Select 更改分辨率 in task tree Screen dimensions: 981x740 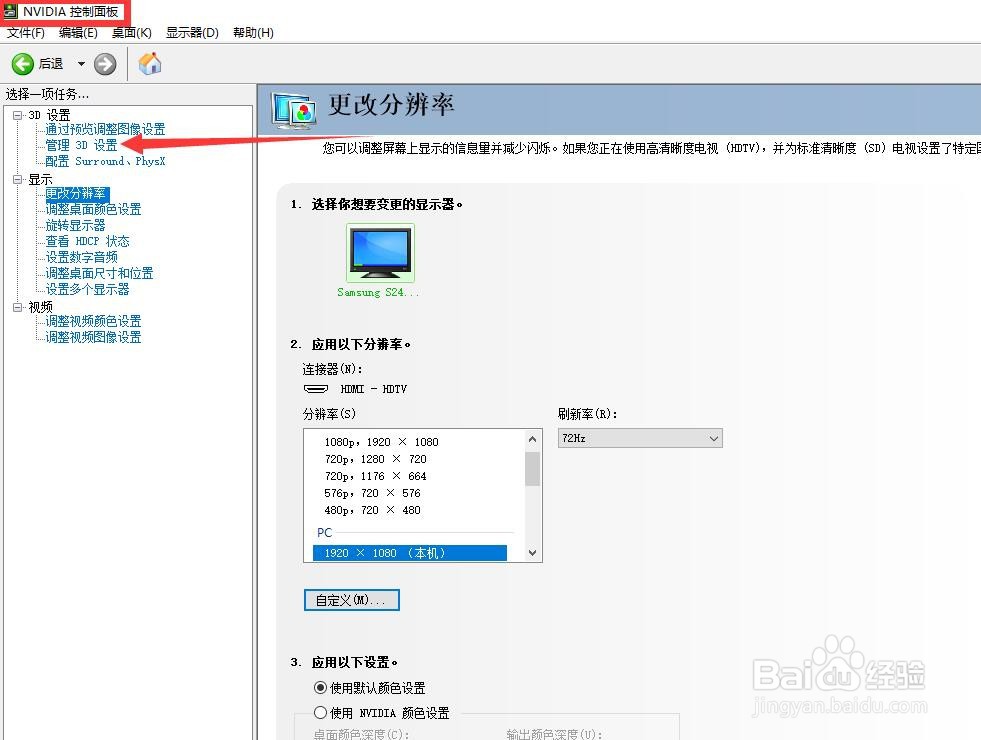click(76, 193)
